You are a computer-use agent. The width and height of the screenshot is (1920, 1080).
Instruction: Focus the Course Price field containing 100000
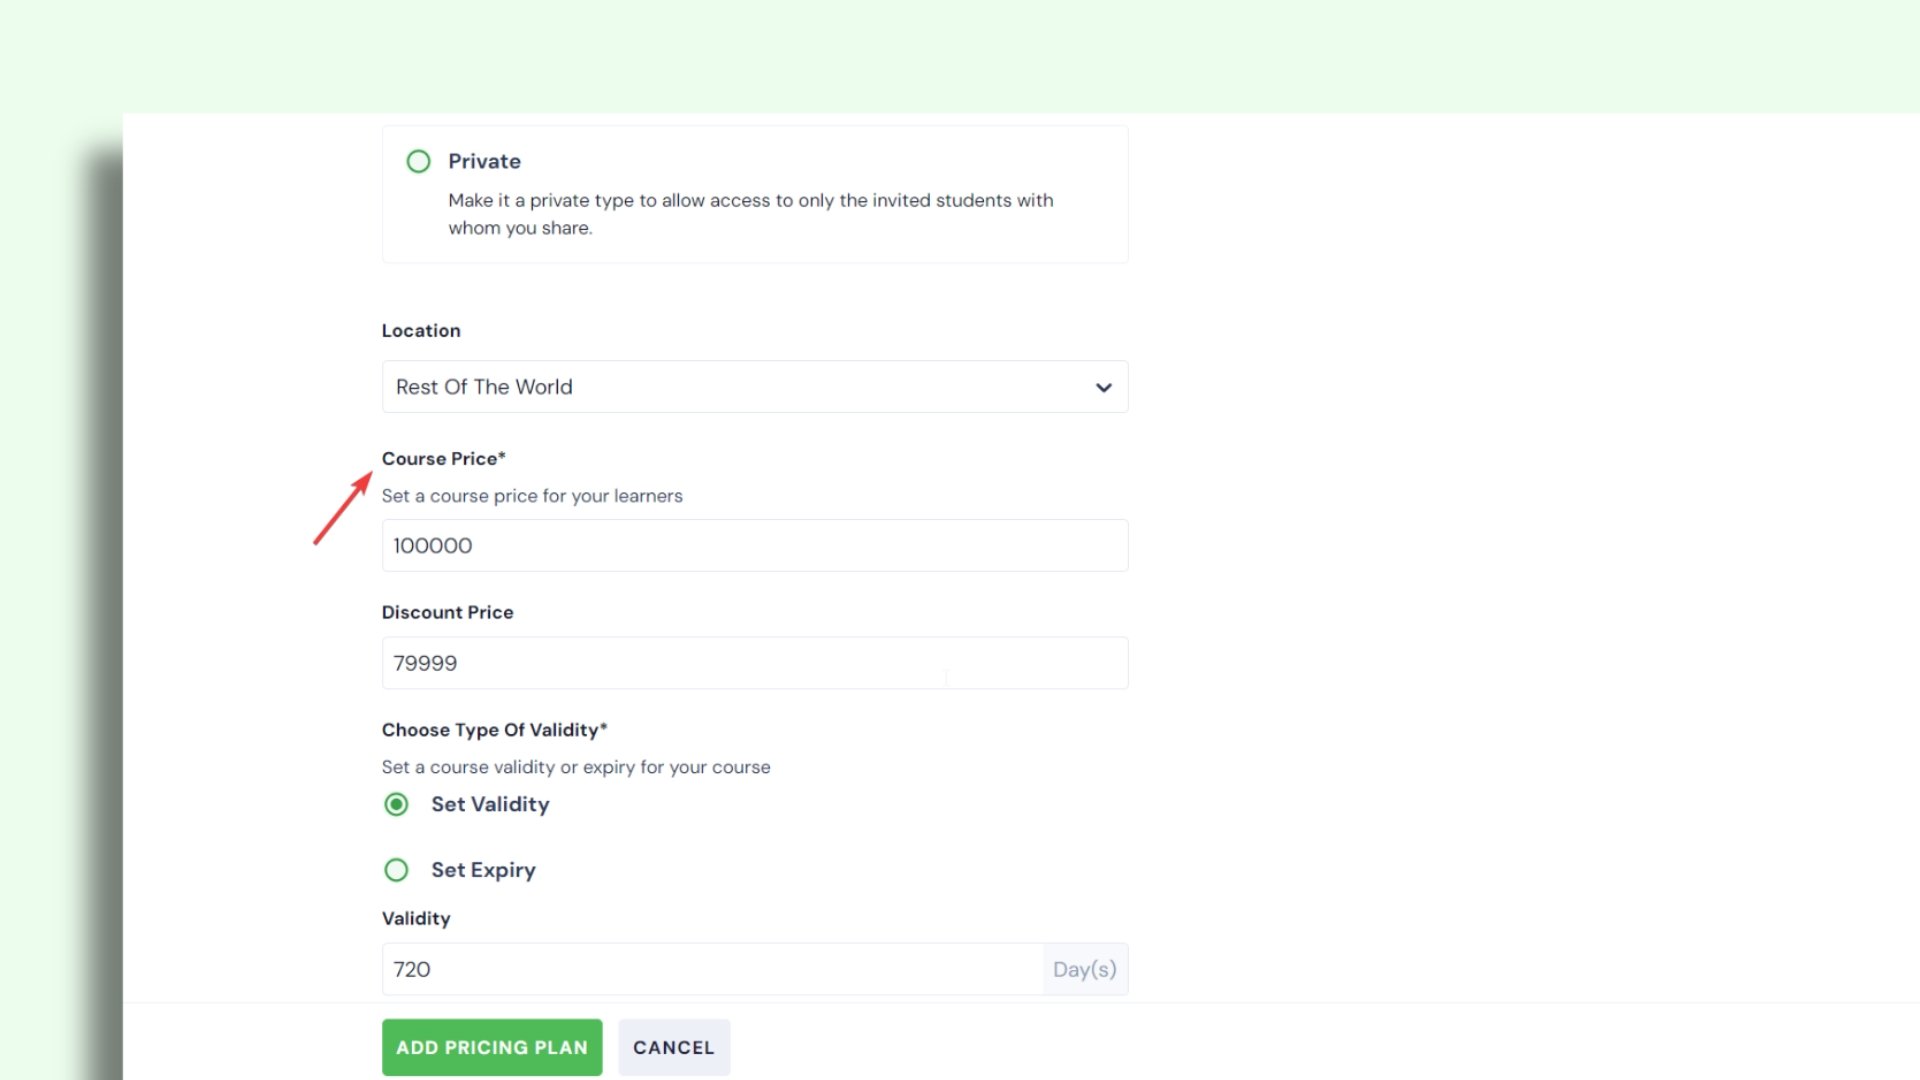tap(754, 546)
